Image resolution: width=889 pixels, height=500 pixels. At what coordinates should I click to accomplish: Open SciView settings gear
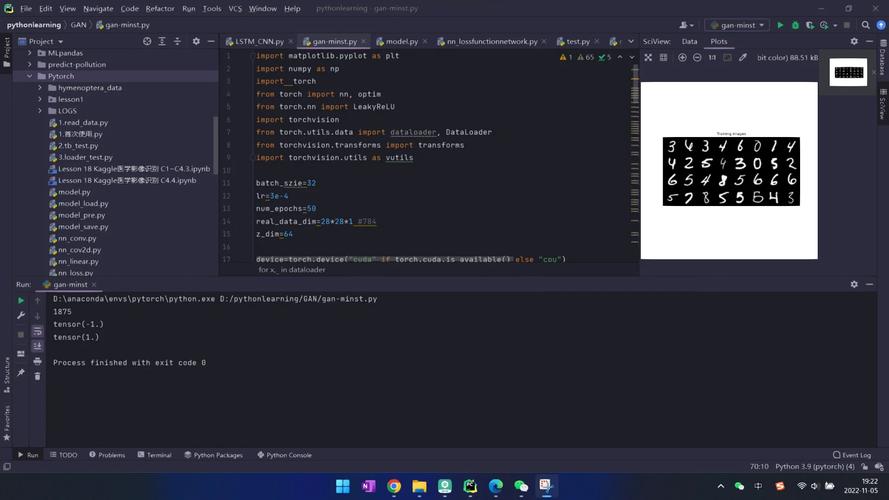point(854,41)
